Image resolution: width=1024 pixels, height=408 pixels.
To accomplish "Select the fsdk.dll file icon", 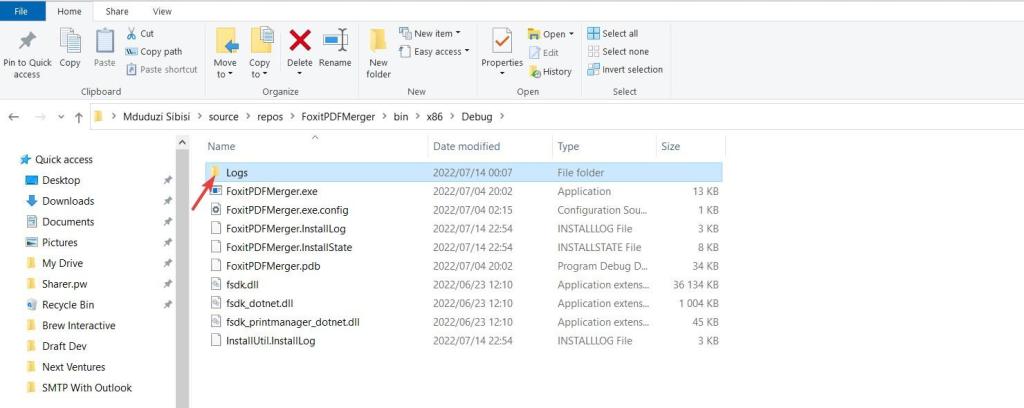I will (x=216, y=285).
